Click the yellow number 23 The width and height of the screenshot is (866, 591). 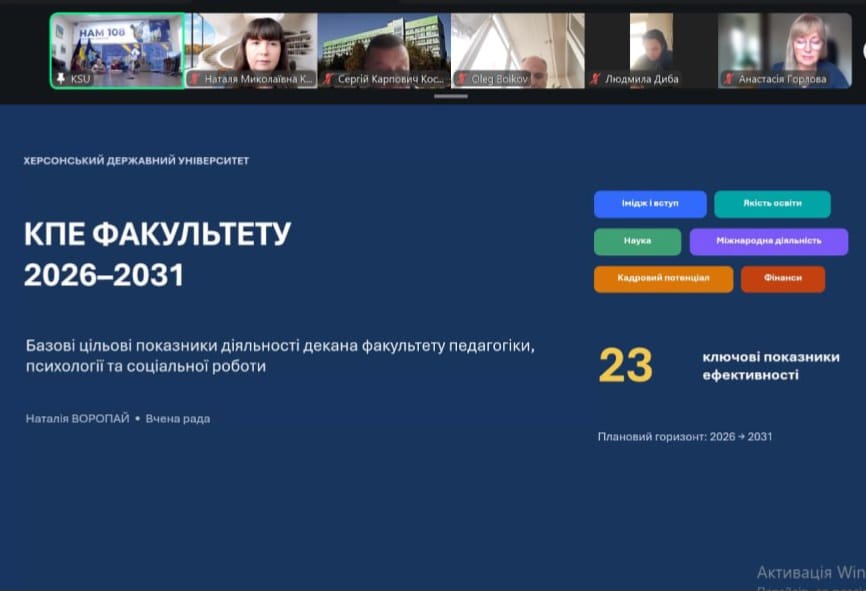click(x=626, y=365)
